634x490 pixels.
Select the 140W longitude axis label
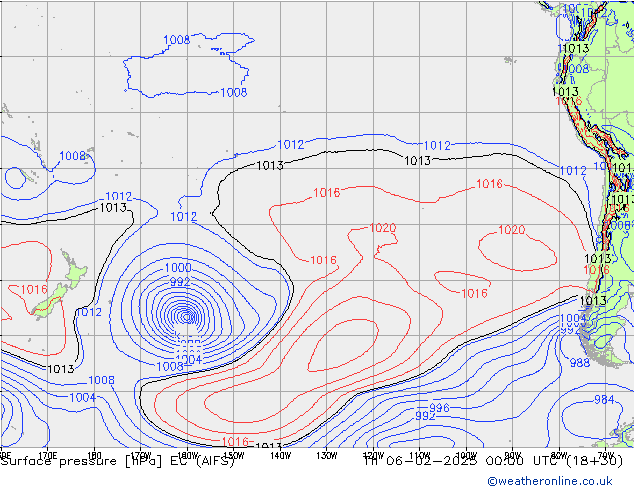[x=280, y=456]
